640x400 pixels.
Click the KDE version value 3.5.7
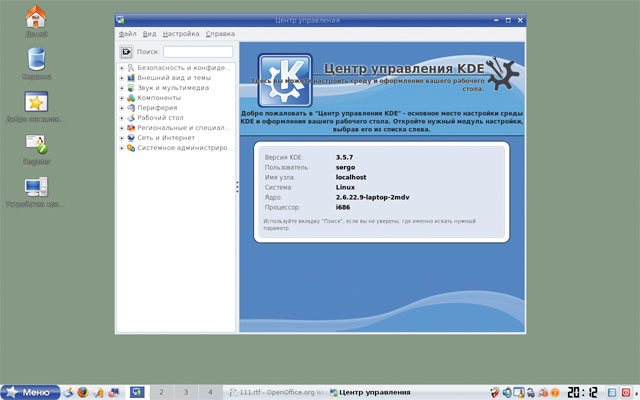click(x=344, y=157)
